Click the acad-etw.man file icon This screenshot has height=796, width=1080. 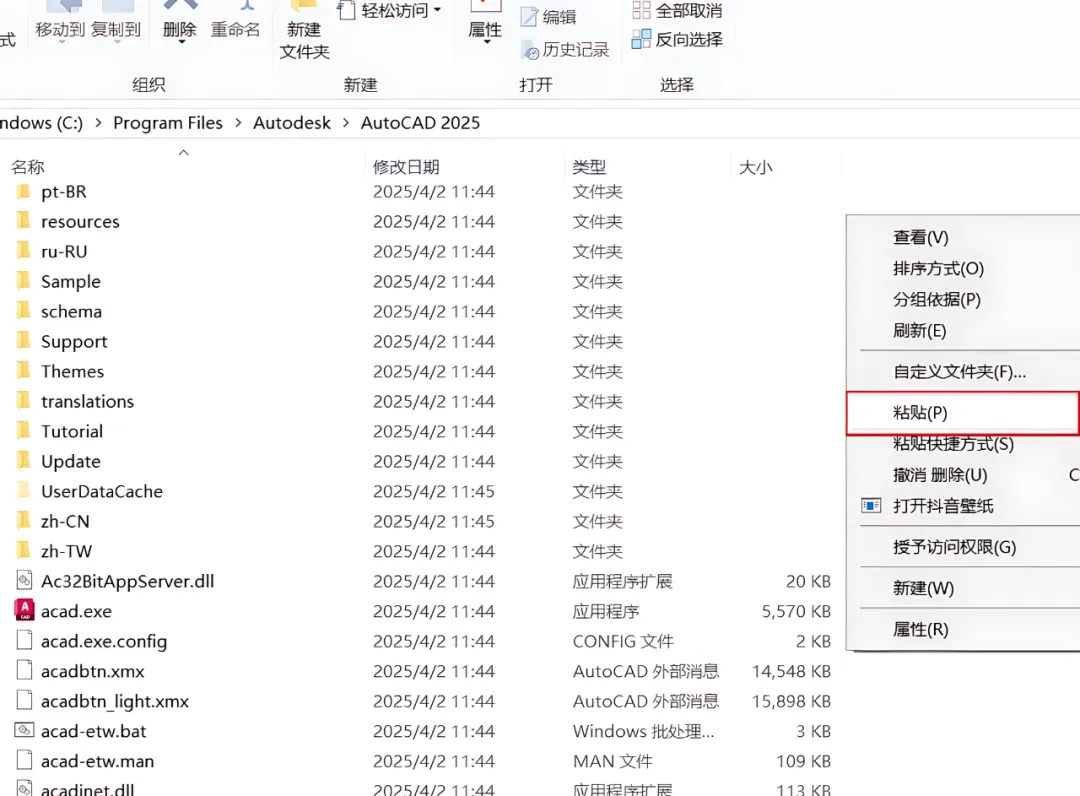[24, 760]
